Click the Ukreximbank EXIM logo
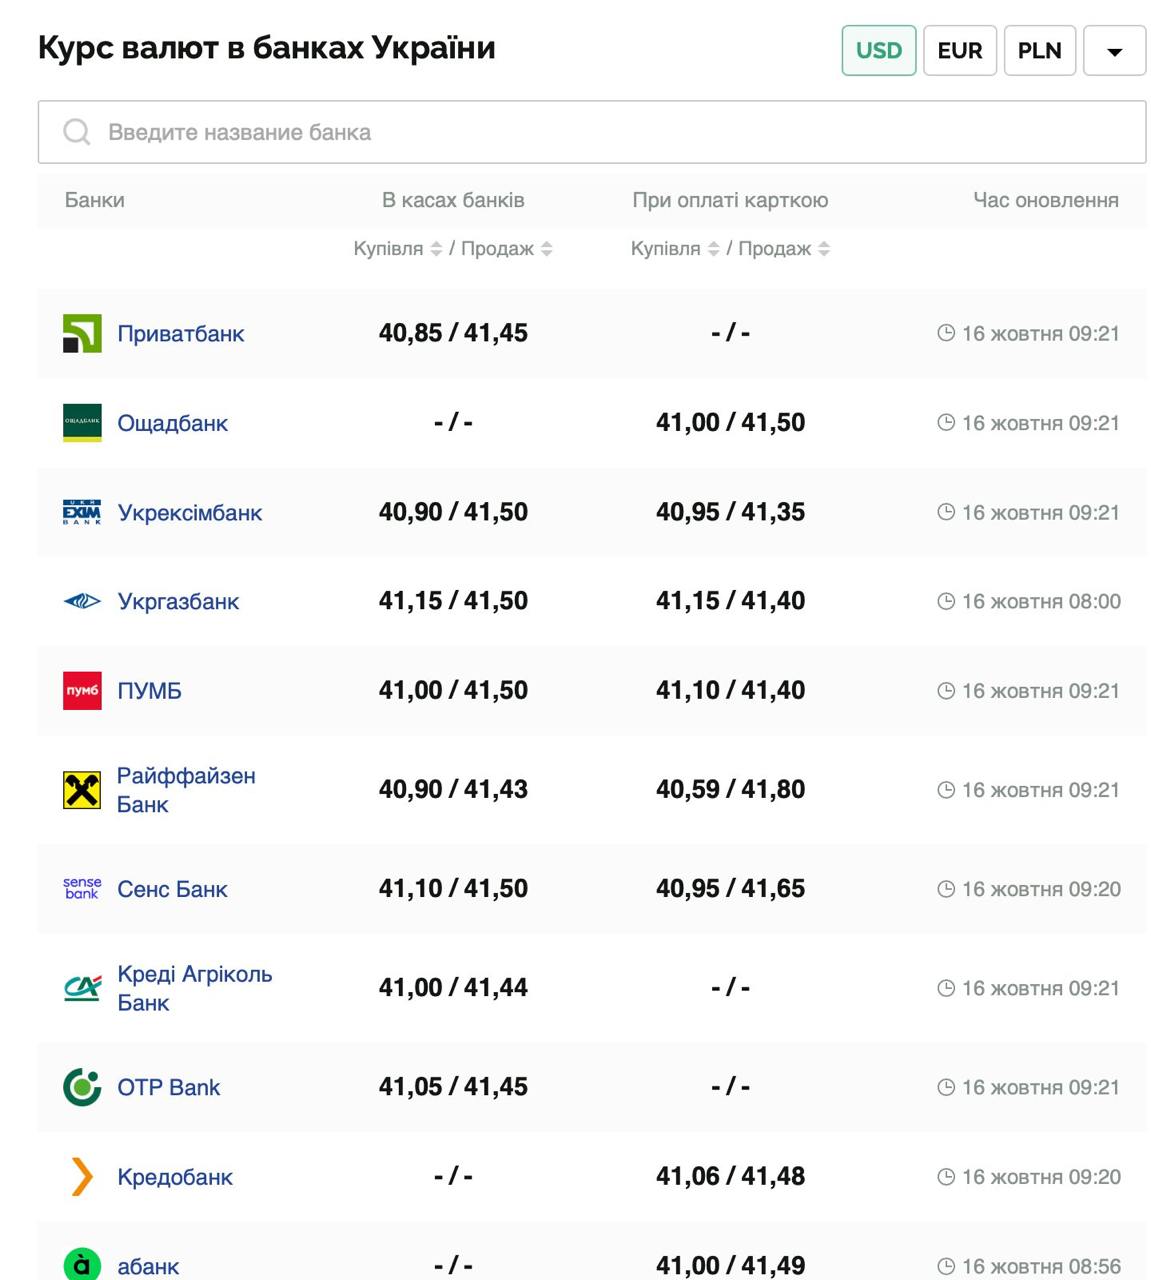This screenshot has width=1151, height=1280. tap(82, 513)
